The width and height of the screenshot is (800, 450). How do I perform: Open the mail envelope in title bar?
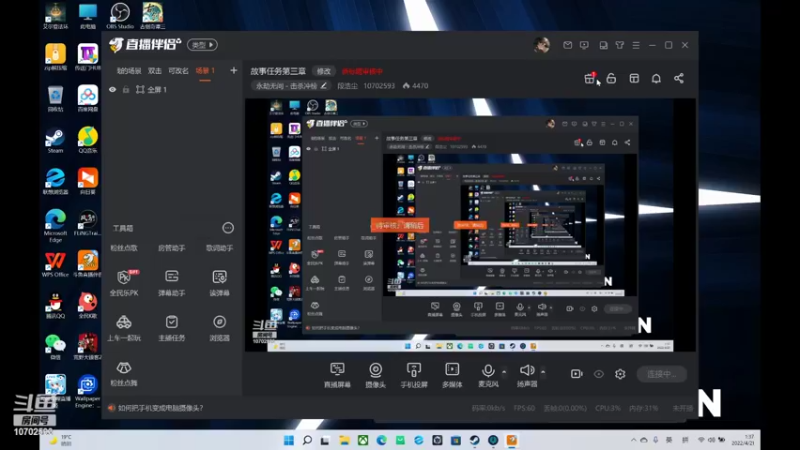(567, 45)
